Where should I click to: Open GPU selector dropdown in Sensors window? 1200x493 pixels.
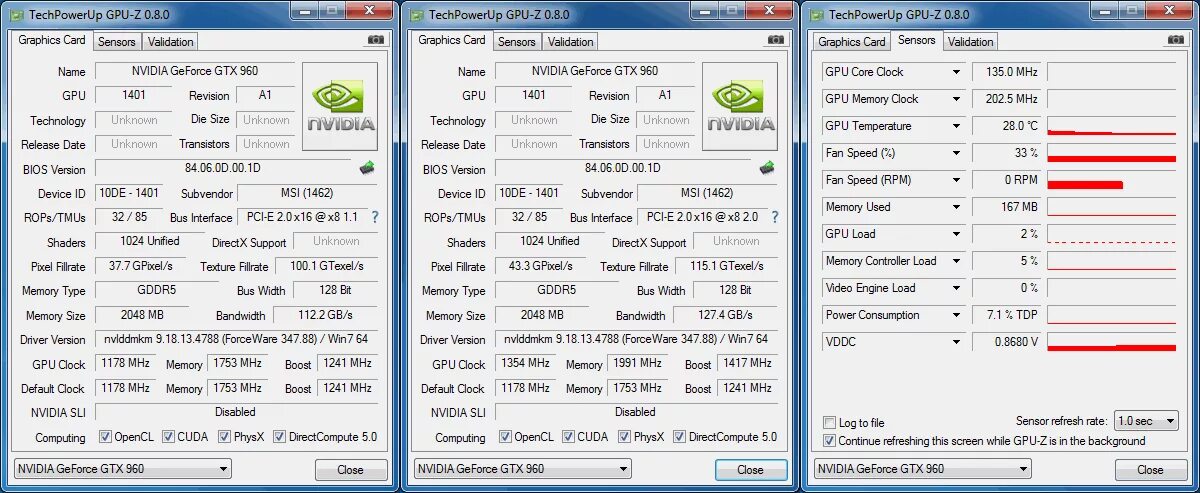(x=922, y=468)
